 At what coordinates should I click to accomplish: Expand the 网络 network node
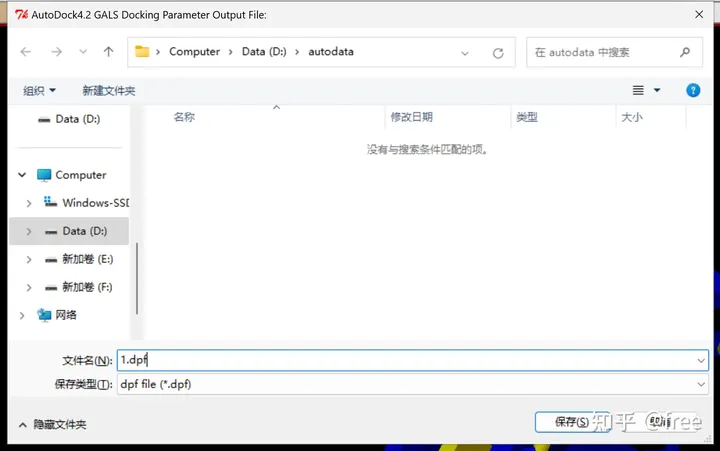(x=22, y=315)
